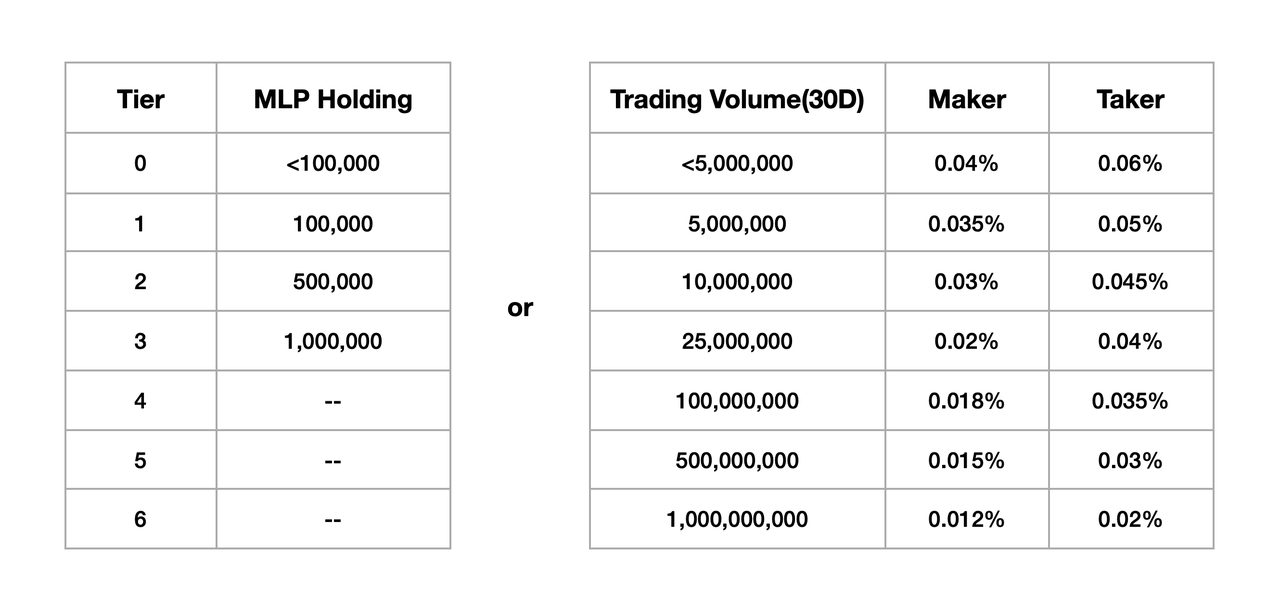Click the Tier column header
1280x612 pixels.
pyautogui.click(x=140, y=99)
